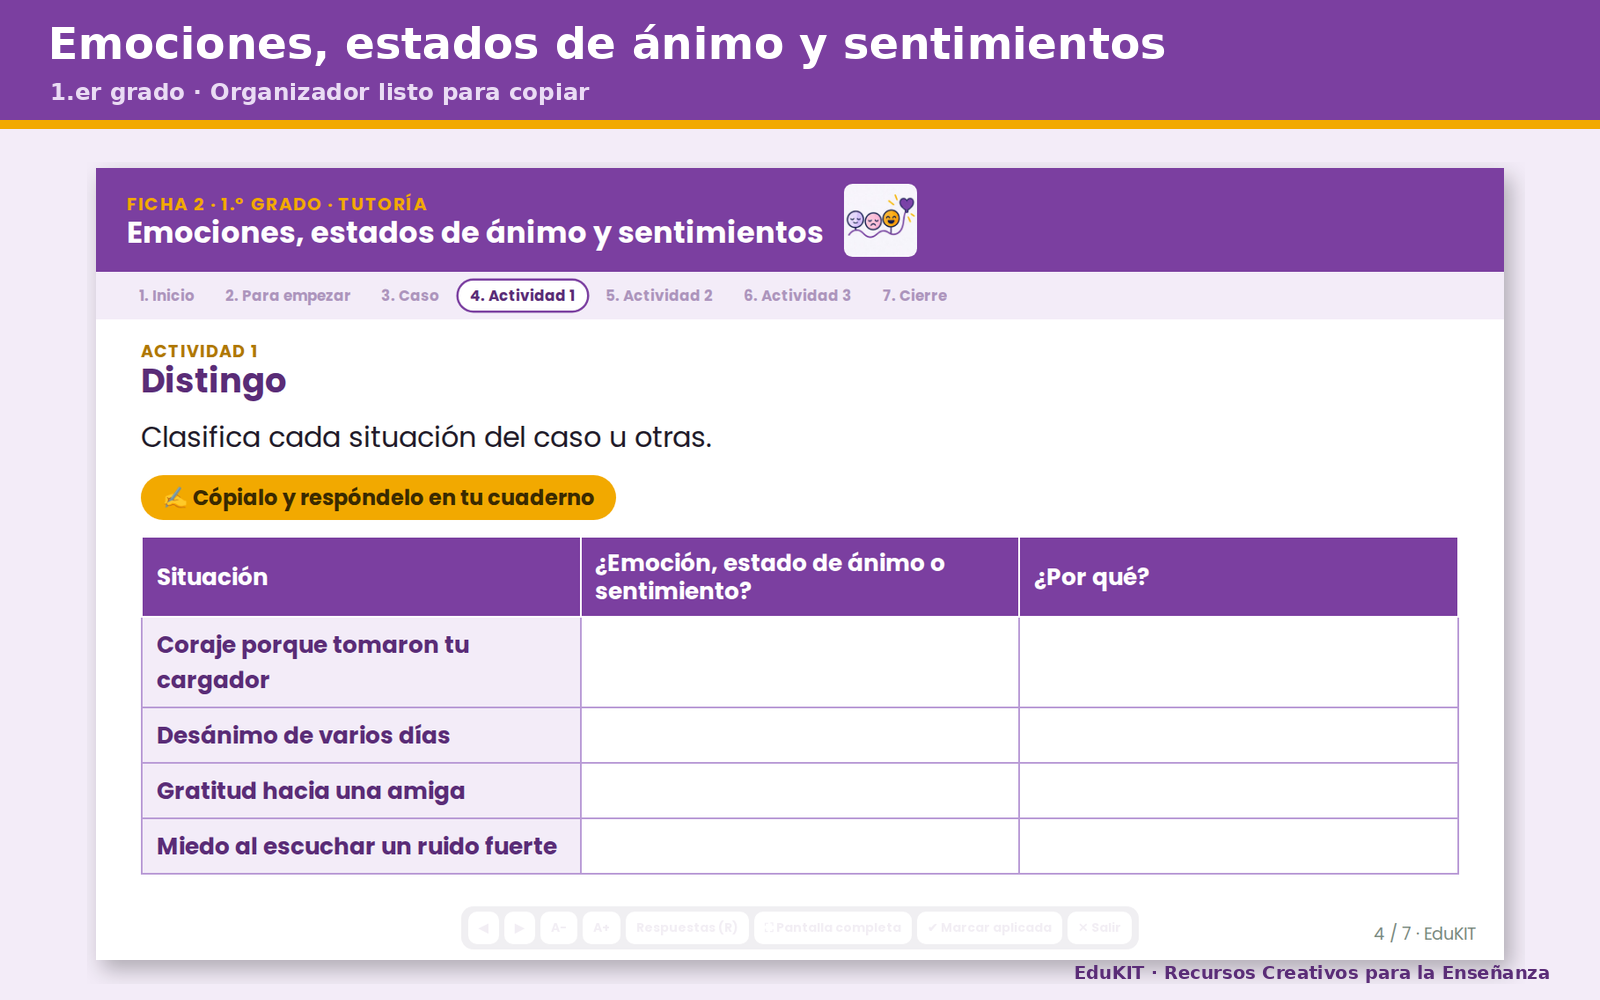
Task: Click the ¿Emoción, estado de ánimo o sentimiento? header
Action: coord(800,577)
